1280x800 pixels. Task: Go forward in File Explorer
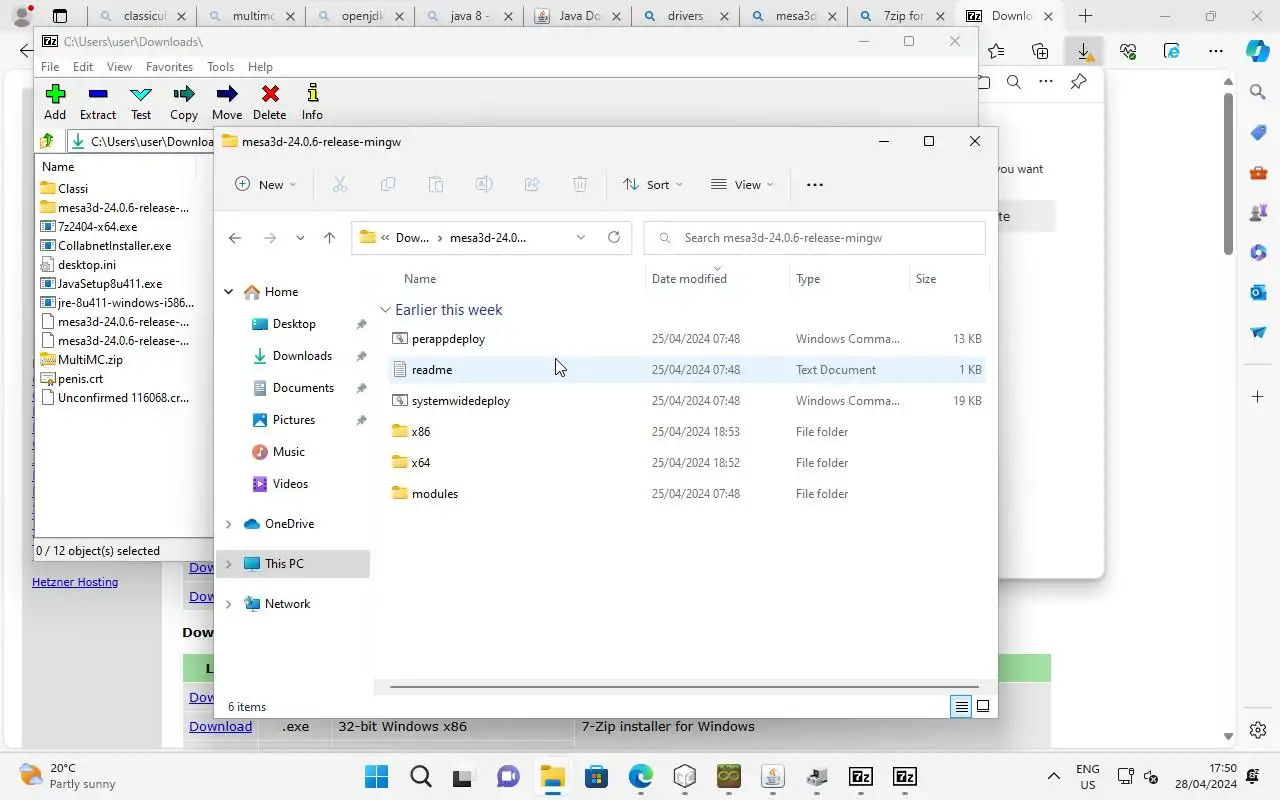click(269, 238)
